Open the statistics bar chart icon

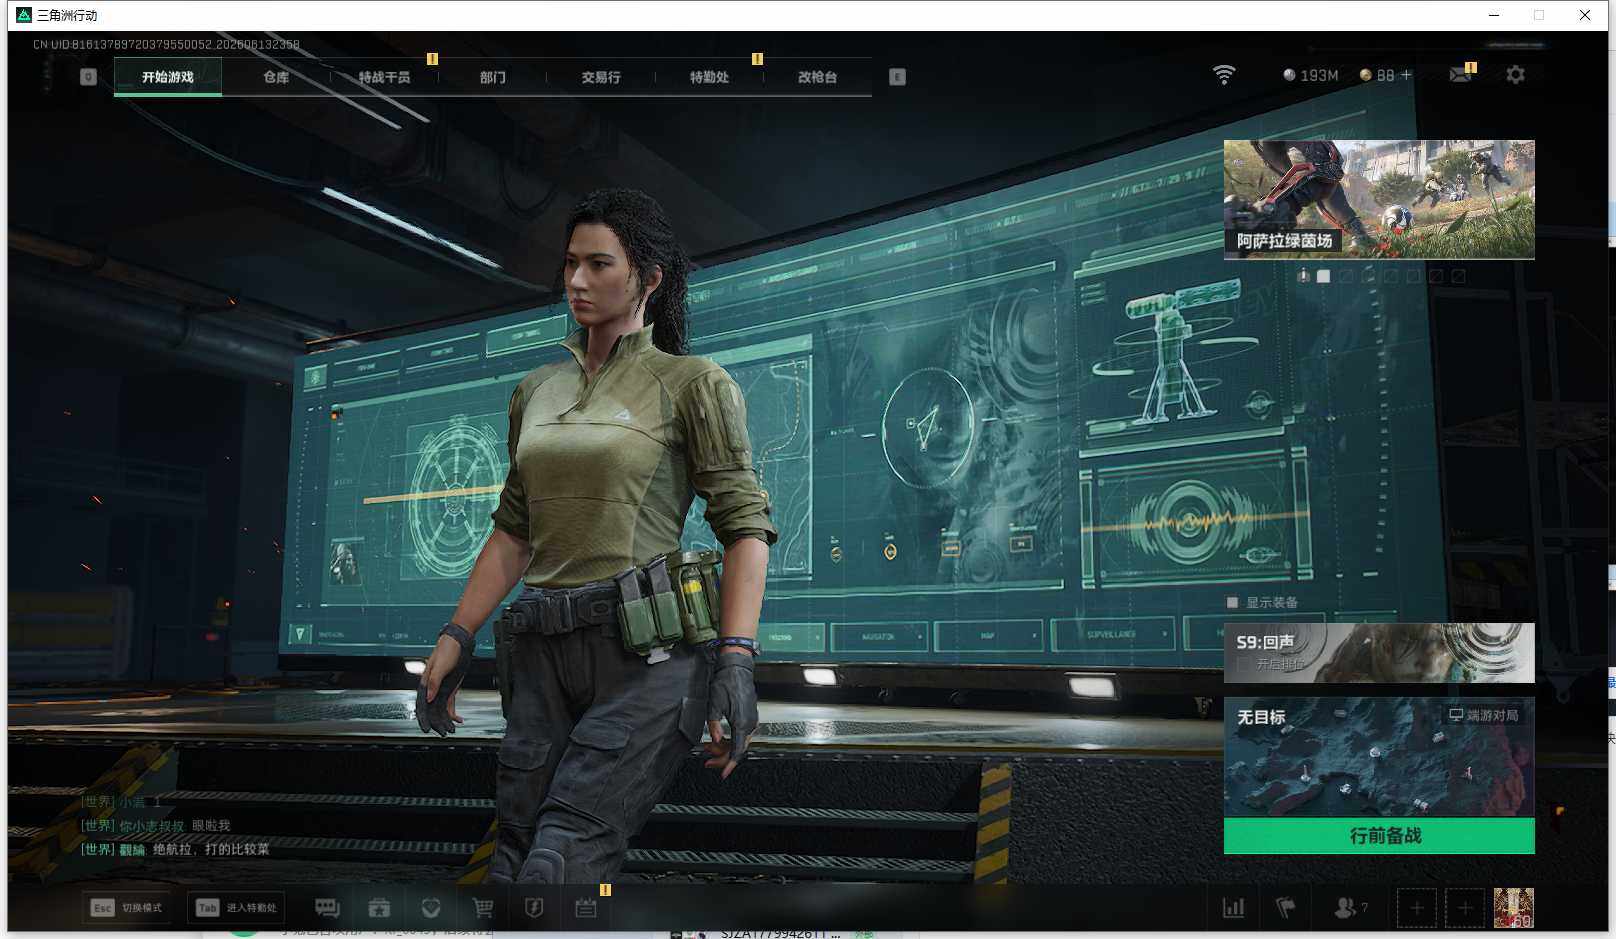1234,908
